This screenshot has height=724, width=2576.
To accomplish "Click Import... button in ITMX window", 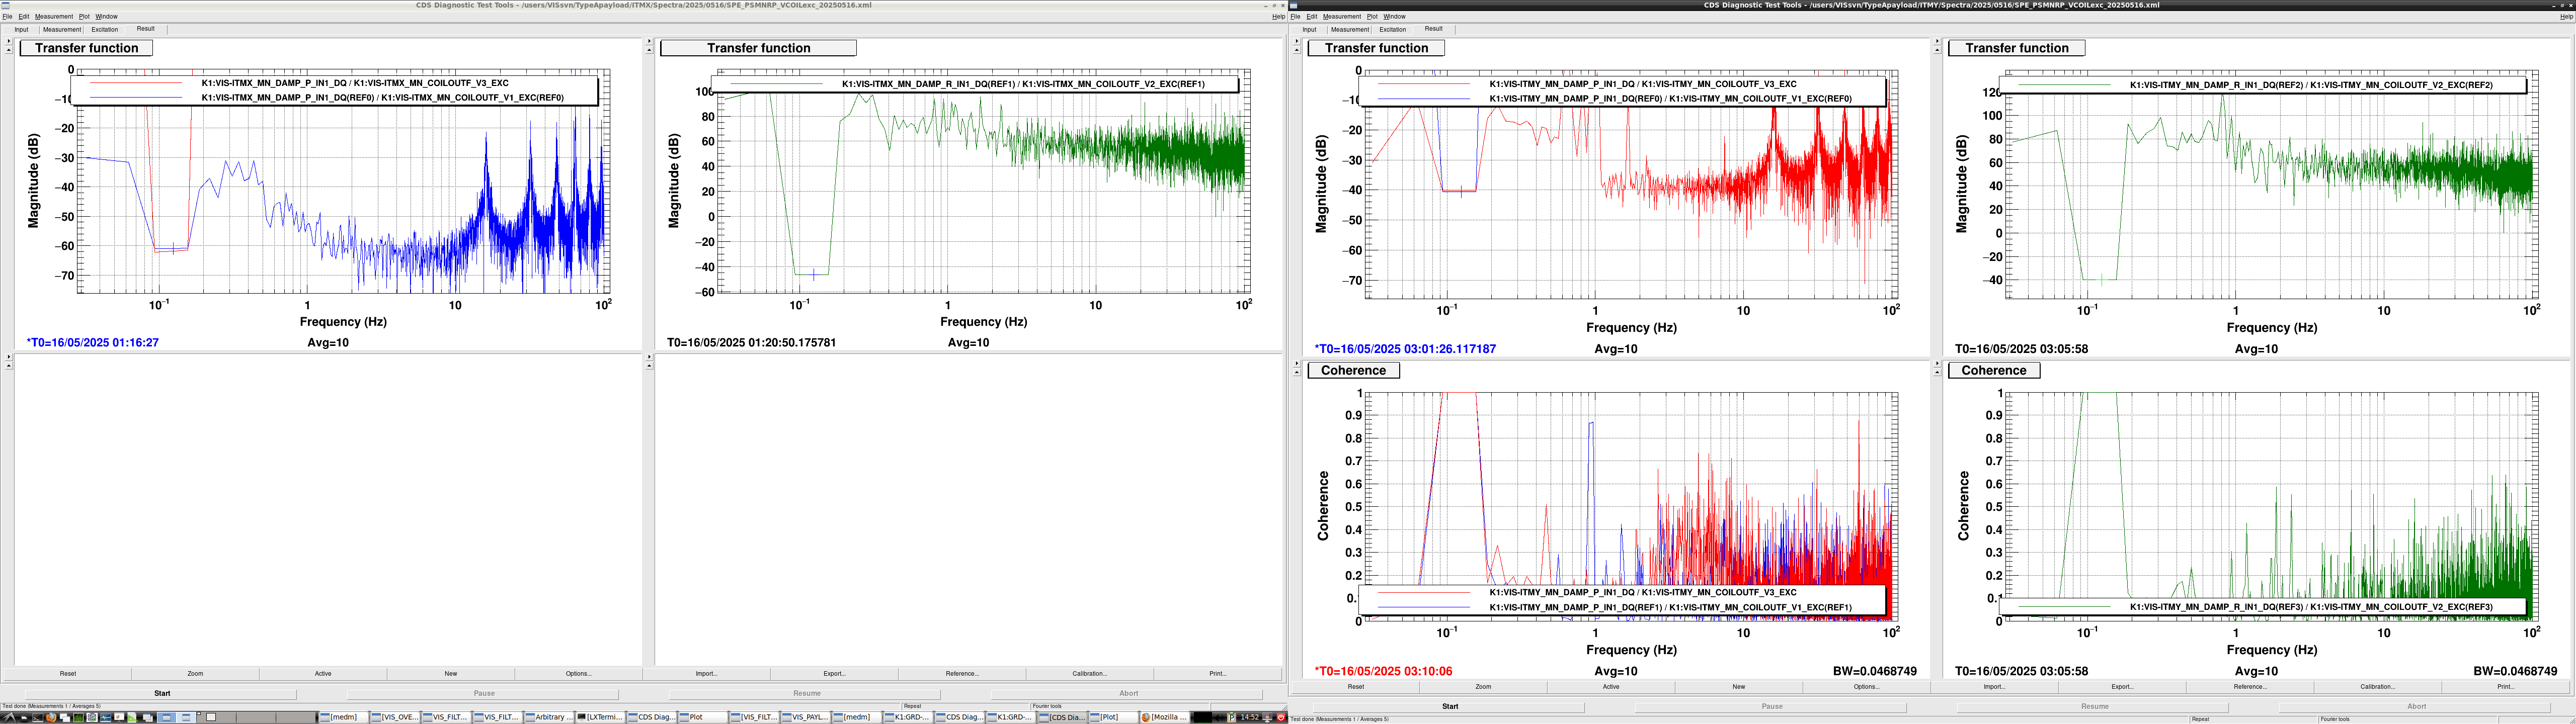I will tap(707, 673).
